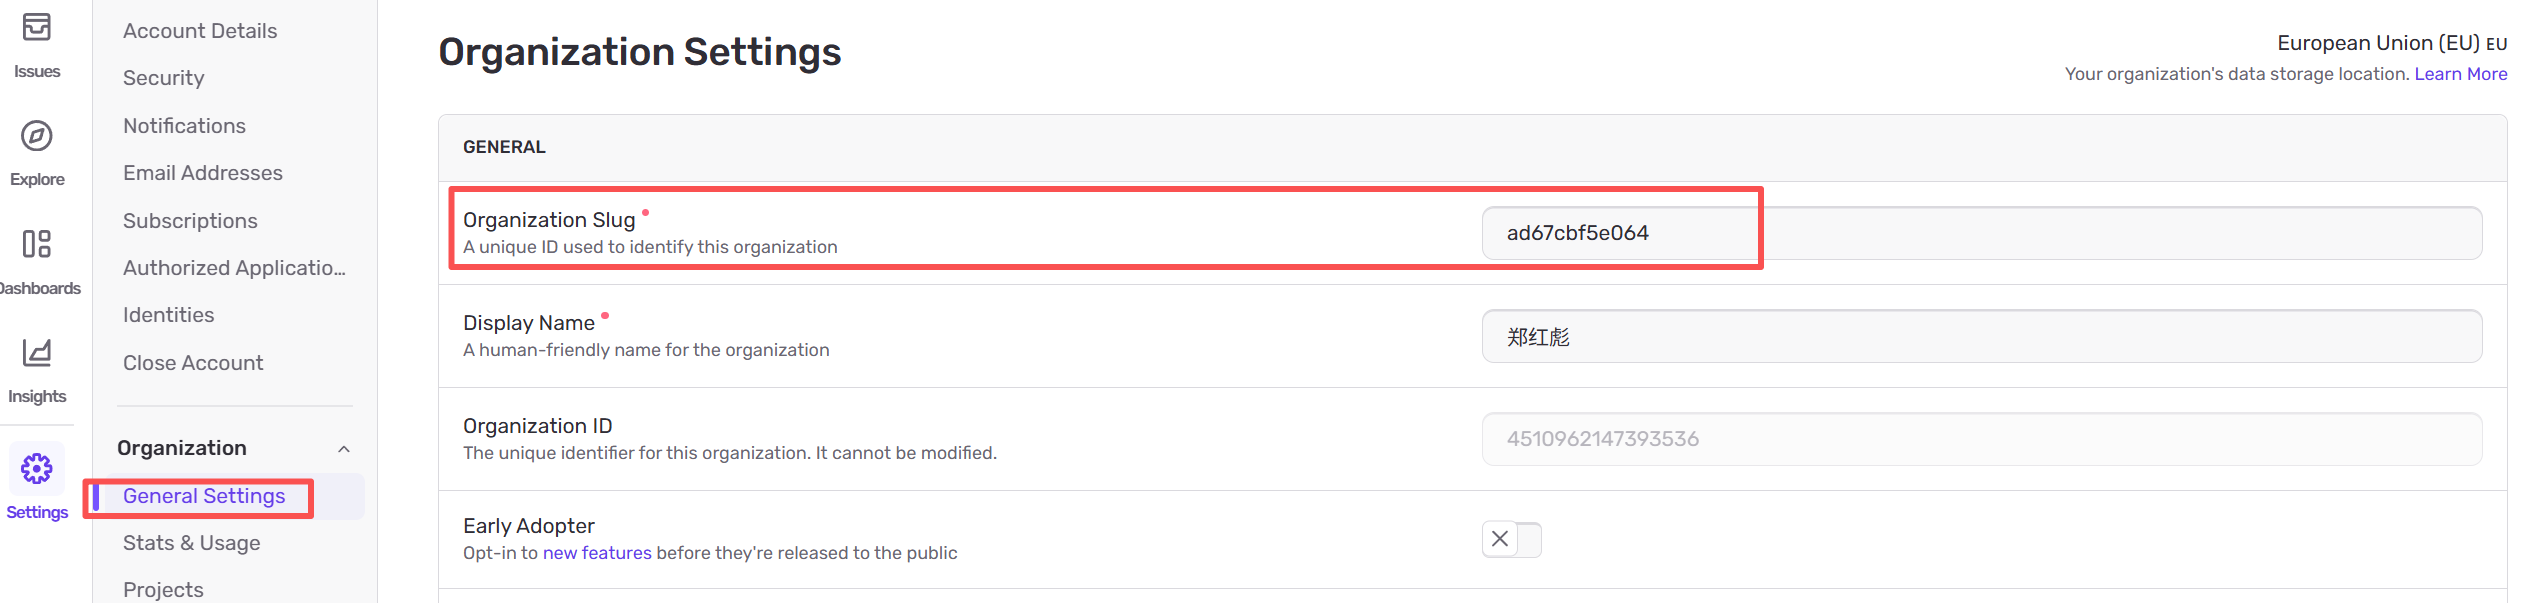Go to Account Details
The width and height of the screenshot is (2526, 603).
[x=200, y=31]
